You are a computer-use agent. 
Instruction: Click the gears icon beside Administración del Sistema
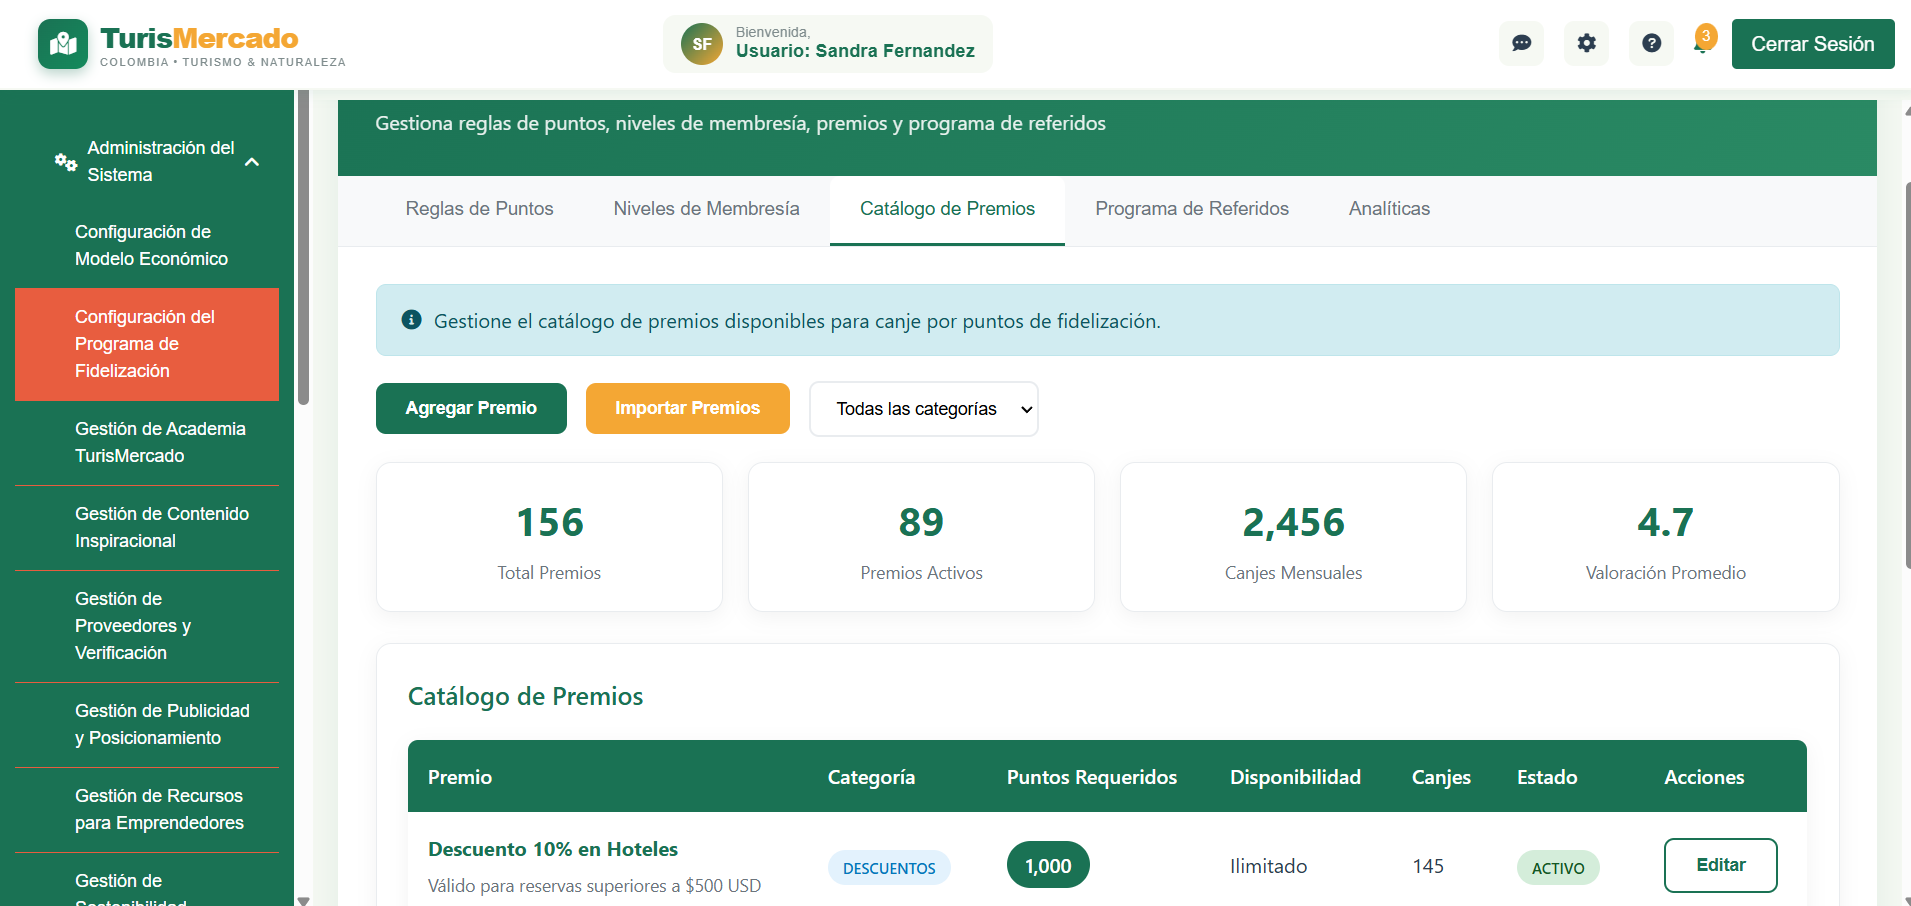point(65,161)
